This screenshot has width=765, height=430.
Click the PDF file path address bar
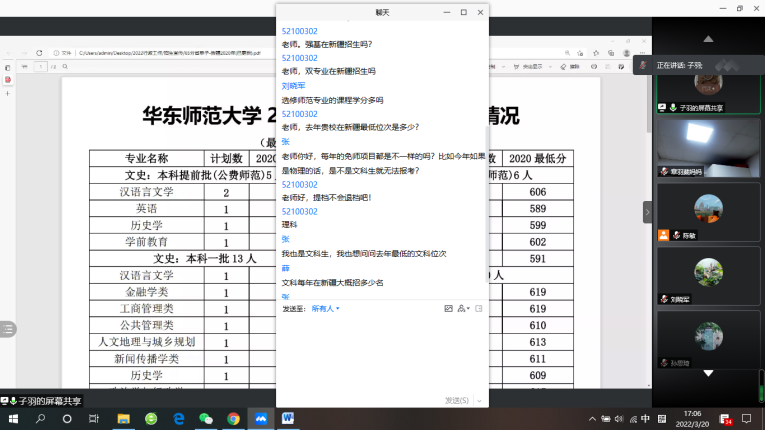(170, 53)
